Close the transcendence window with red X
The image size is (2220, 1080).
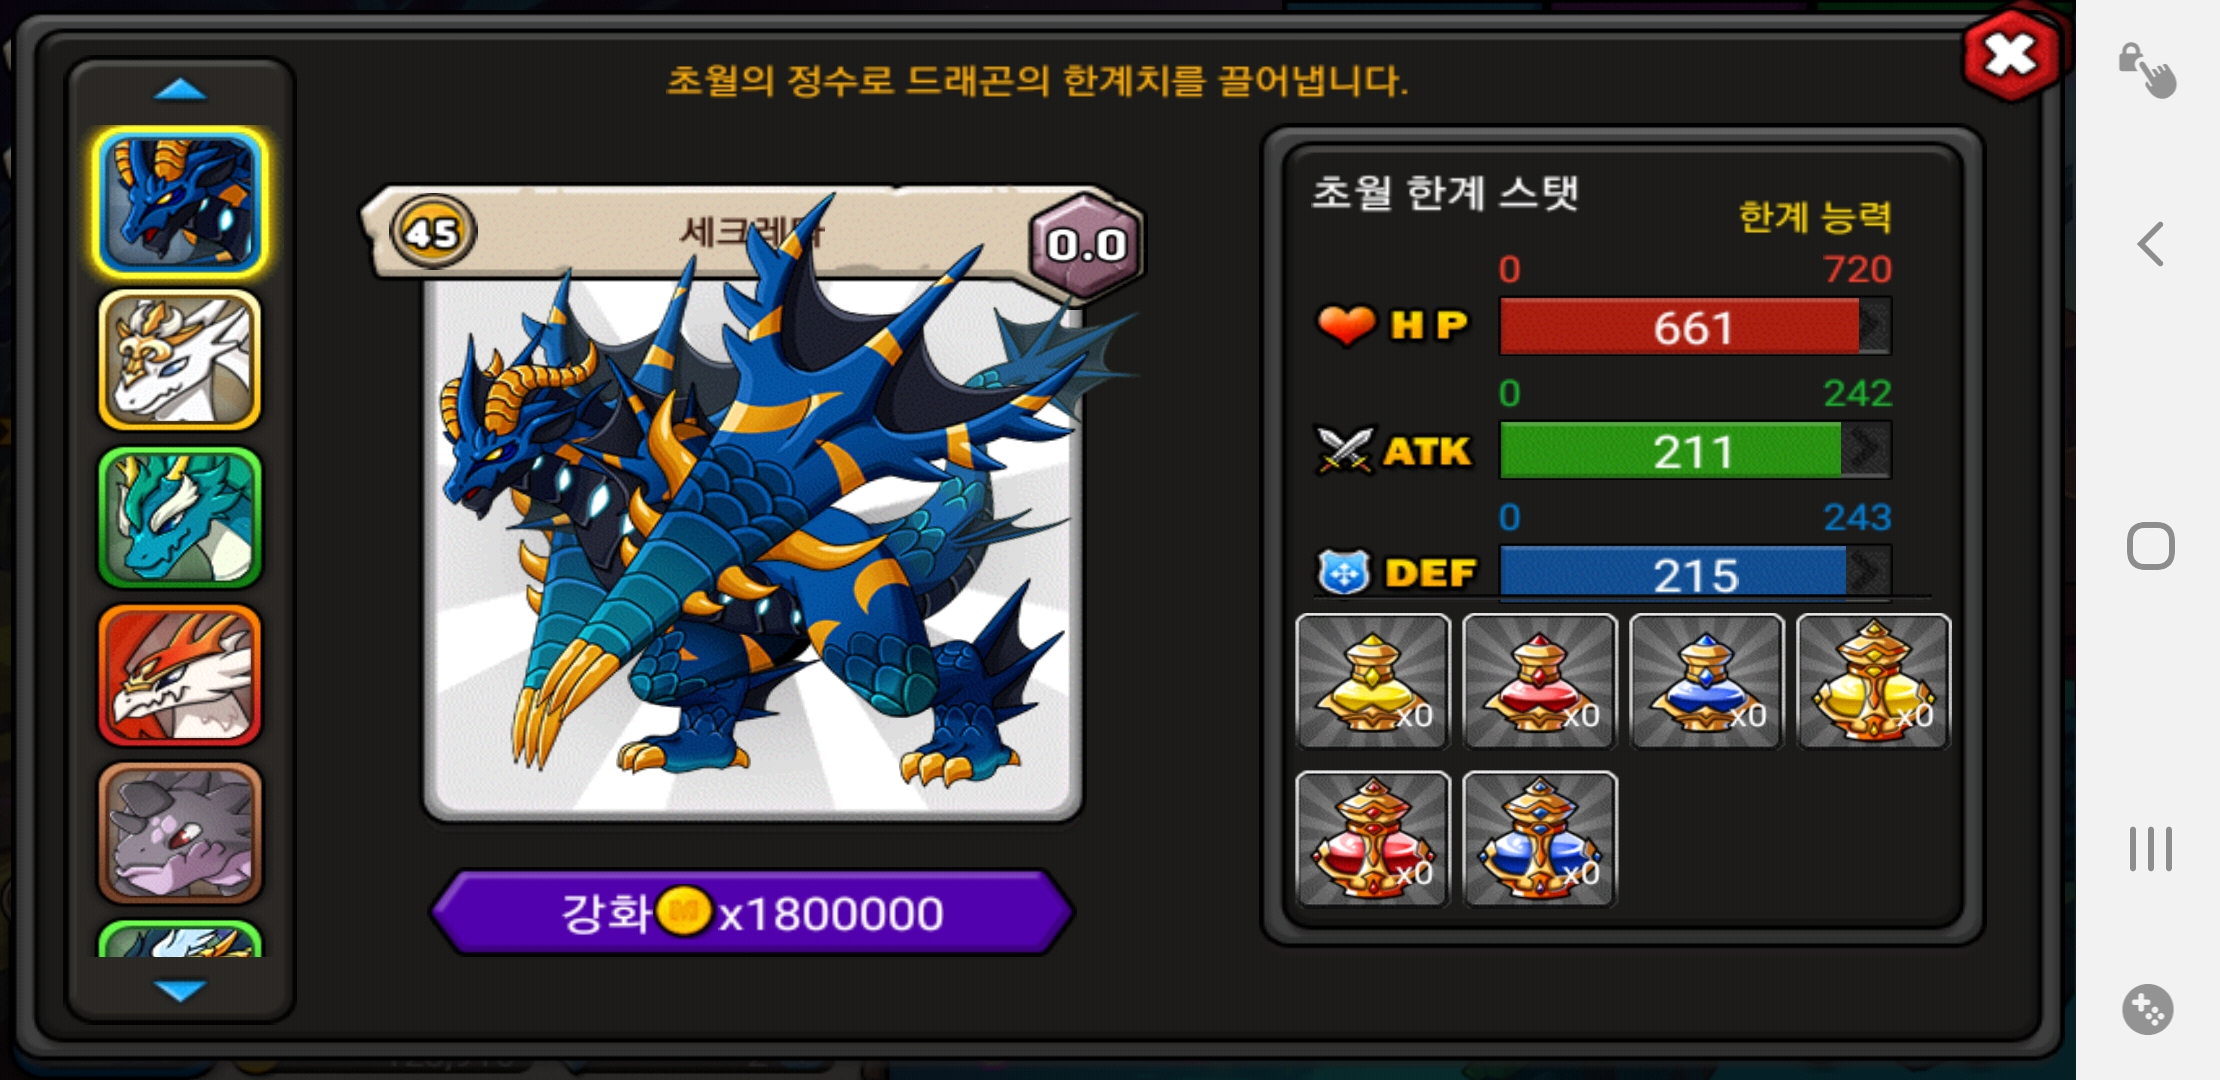(2011, 55)
